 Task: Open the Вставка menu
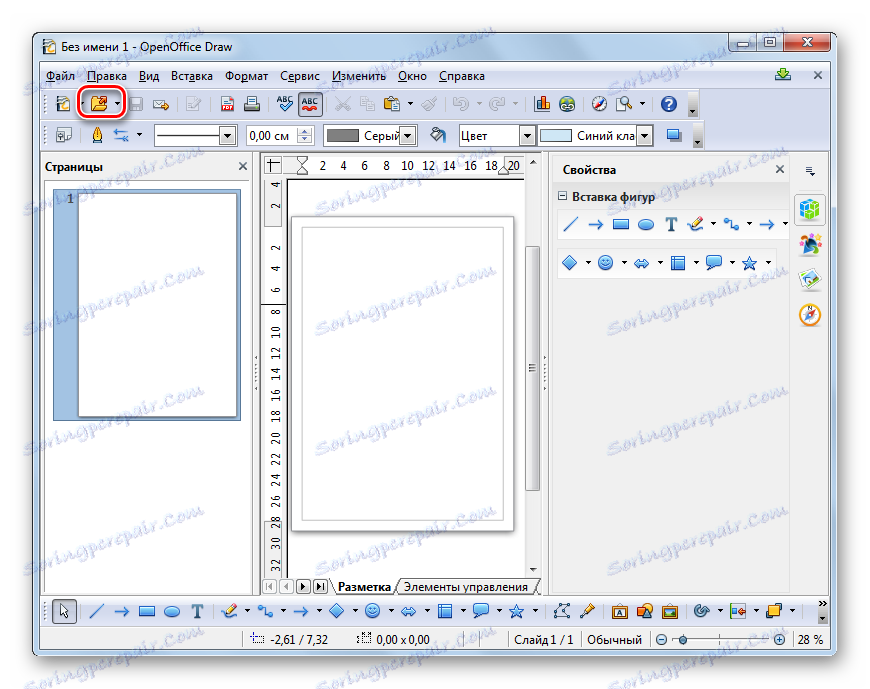tap(191, 76)
